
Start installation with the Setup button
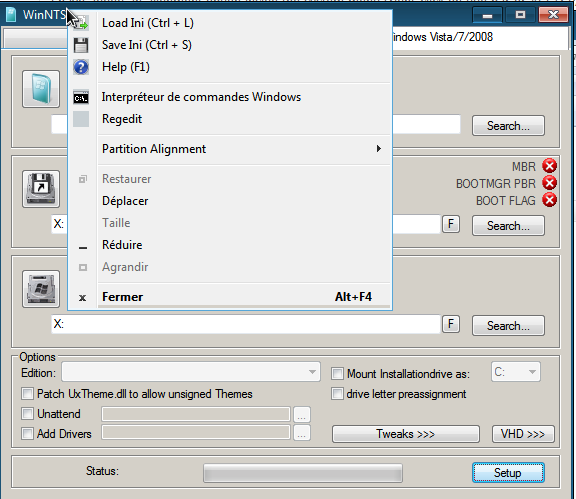(x=508, y=473)
